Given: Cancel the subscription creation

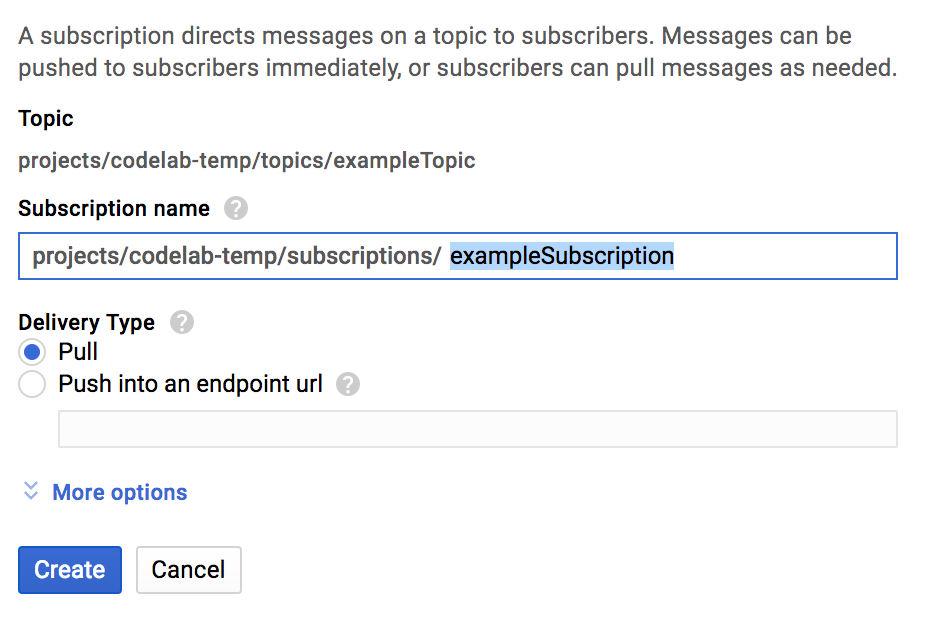Looking at the screenshot, I should point(188,570).
